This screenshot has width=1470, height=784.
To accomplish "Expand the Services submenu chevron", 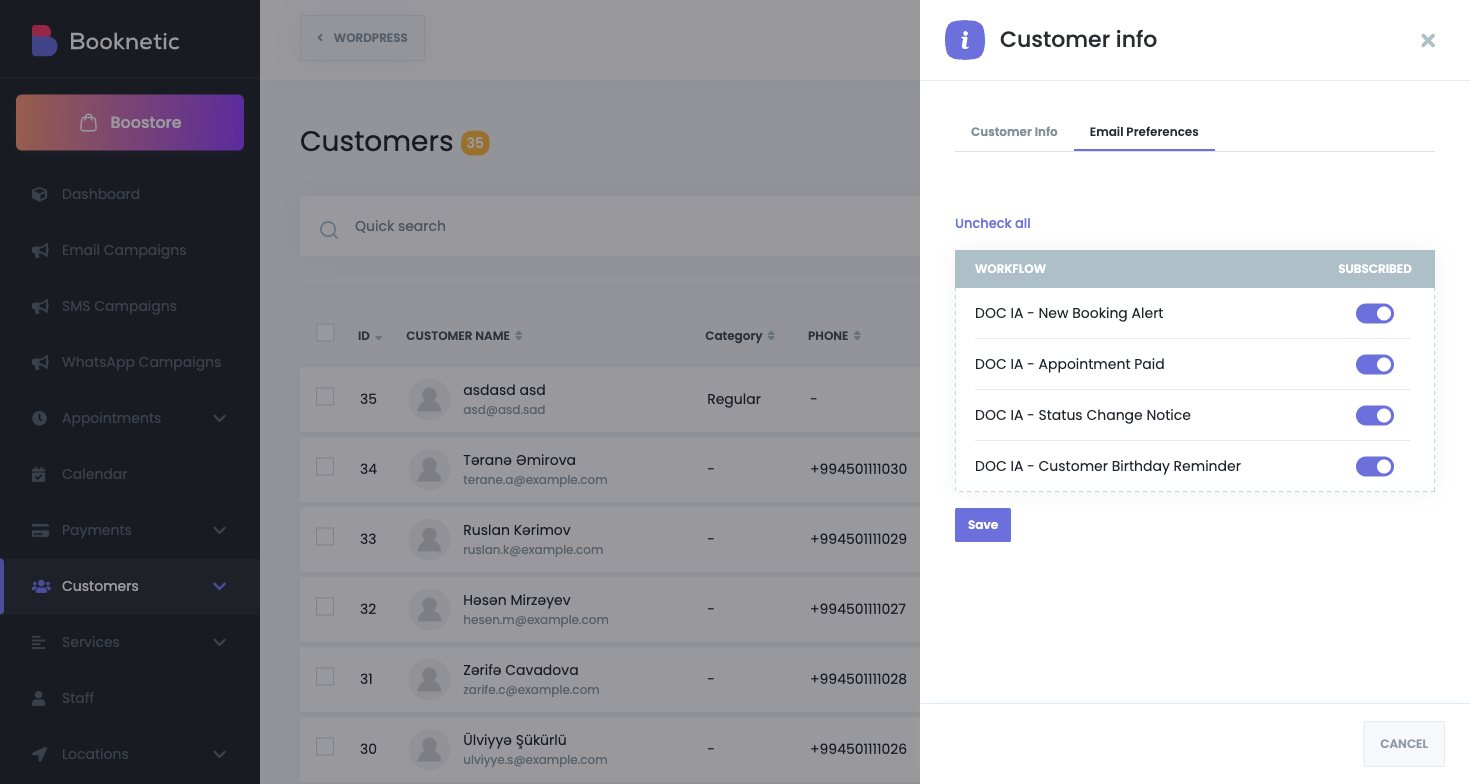I will click(220, 642).
